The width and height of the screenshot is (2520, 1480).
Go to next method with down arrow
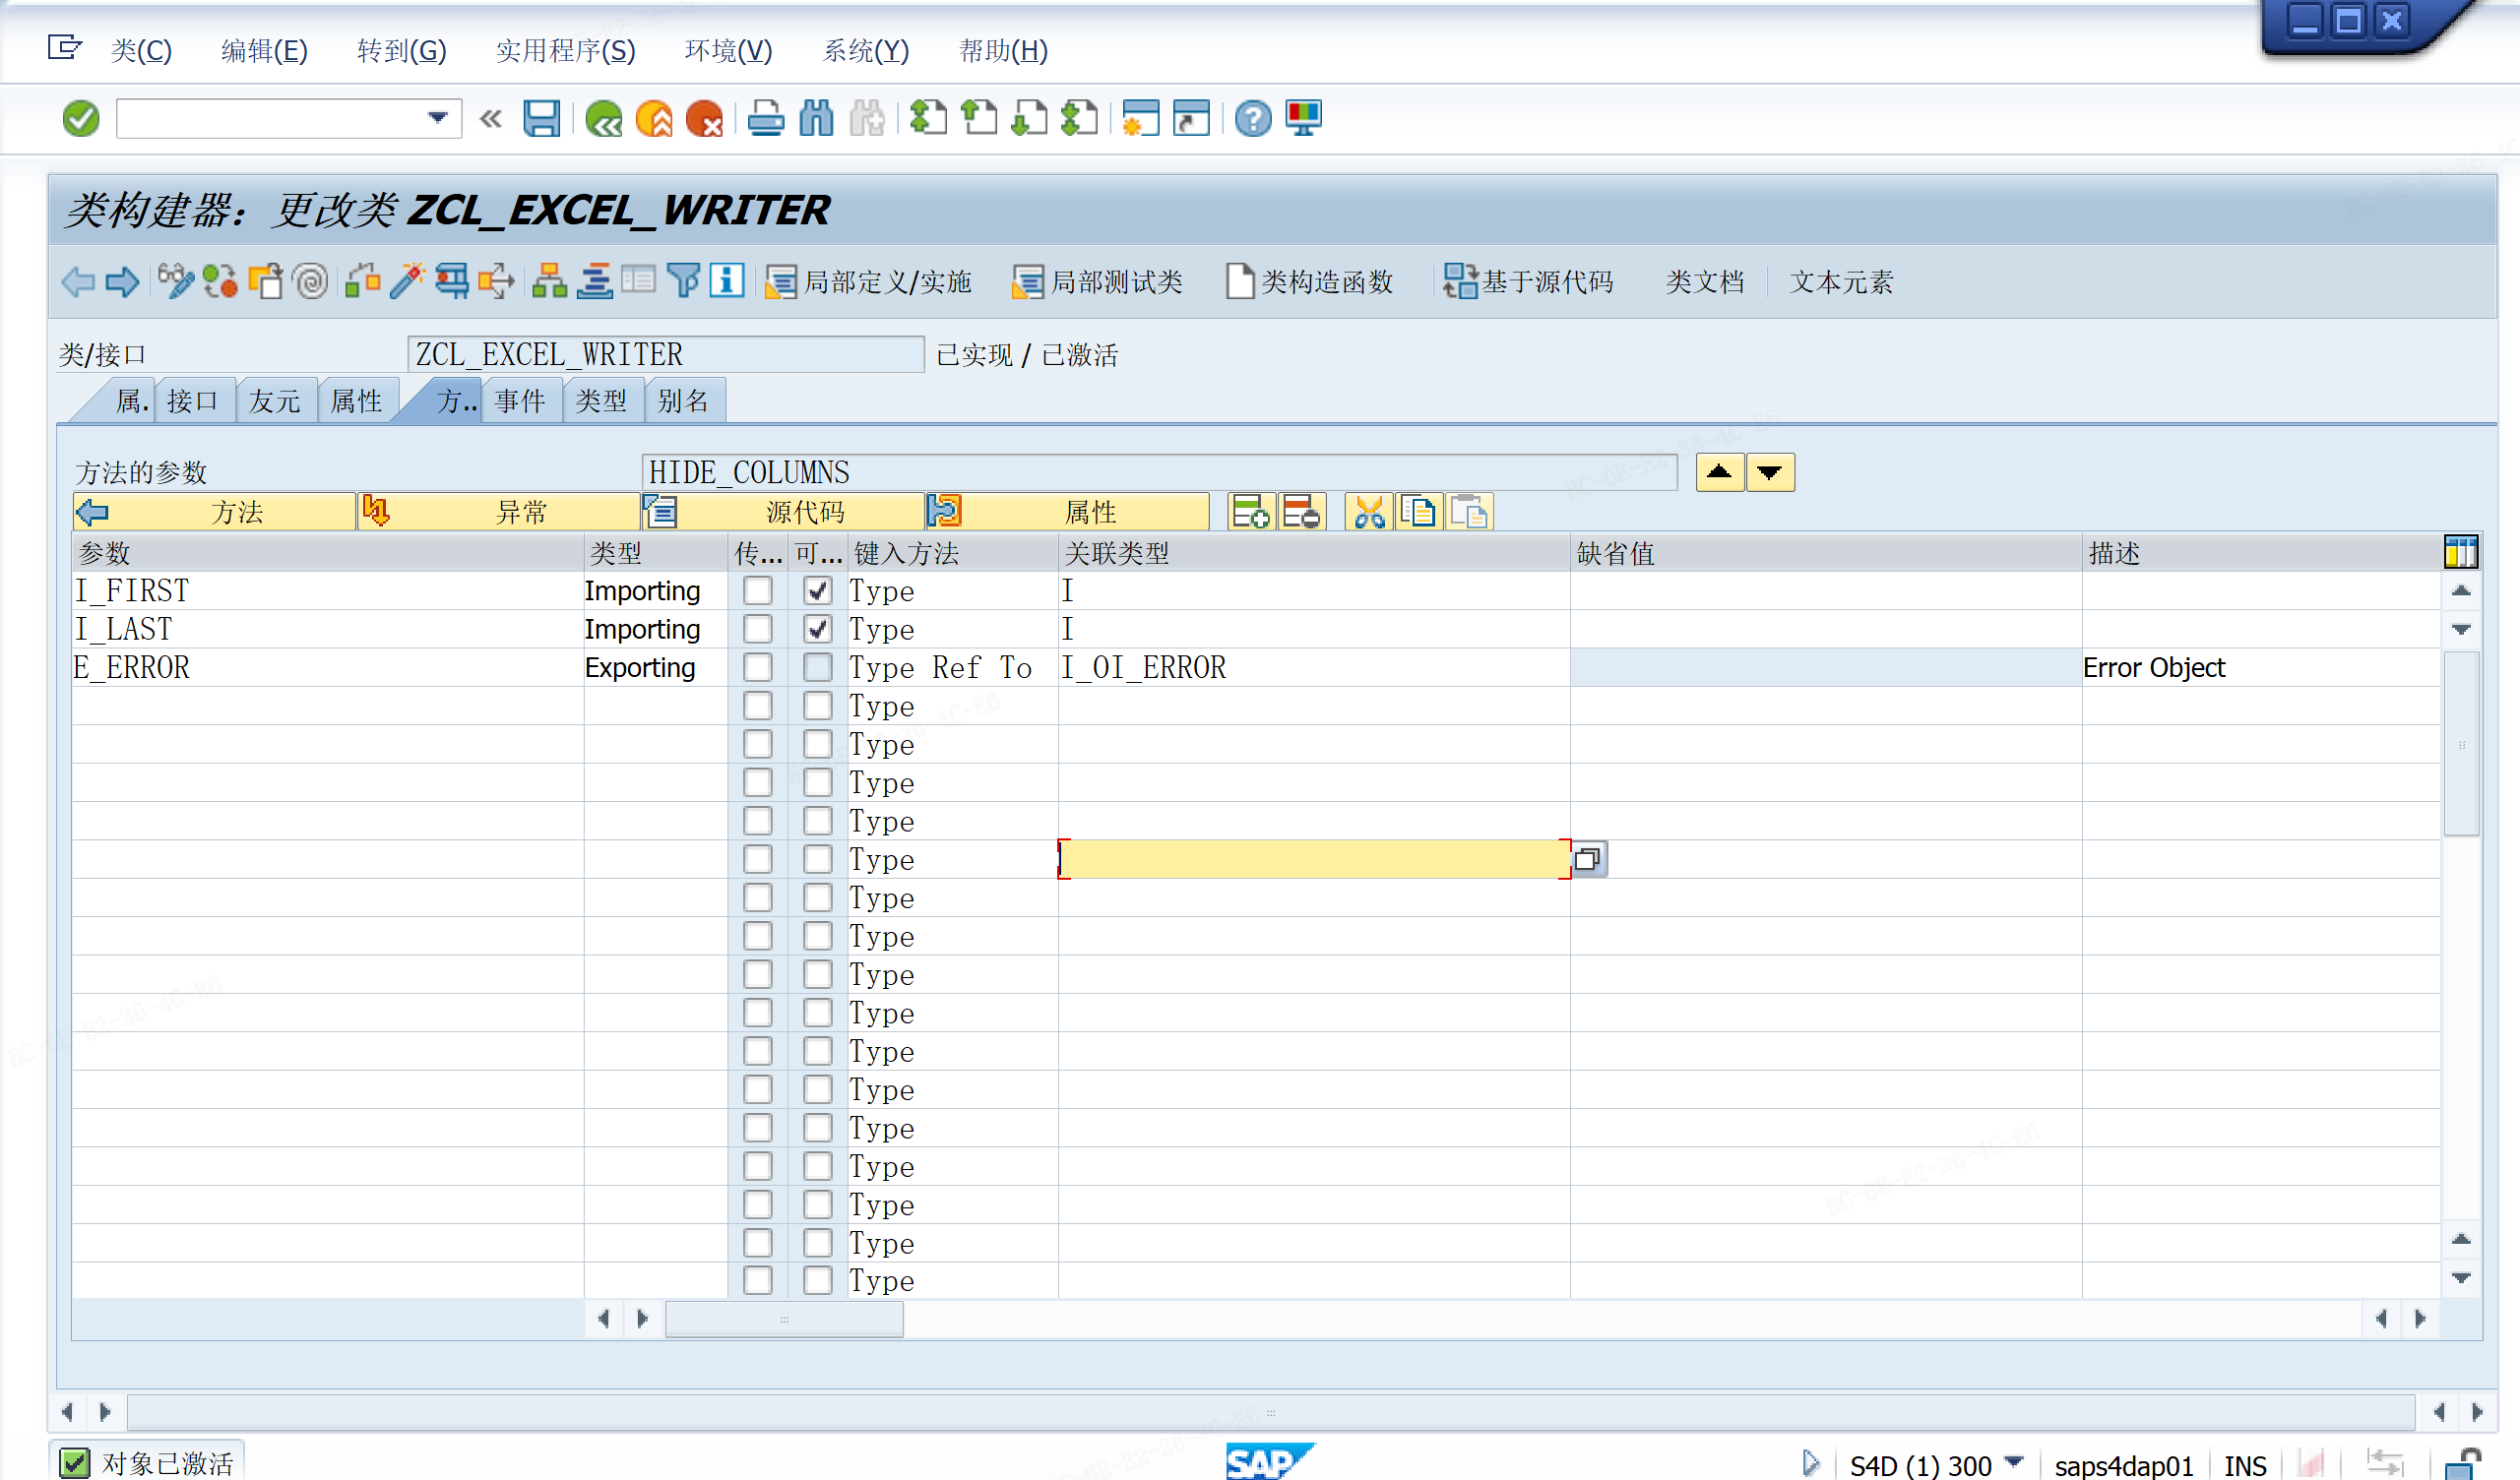click(1770, 473)
